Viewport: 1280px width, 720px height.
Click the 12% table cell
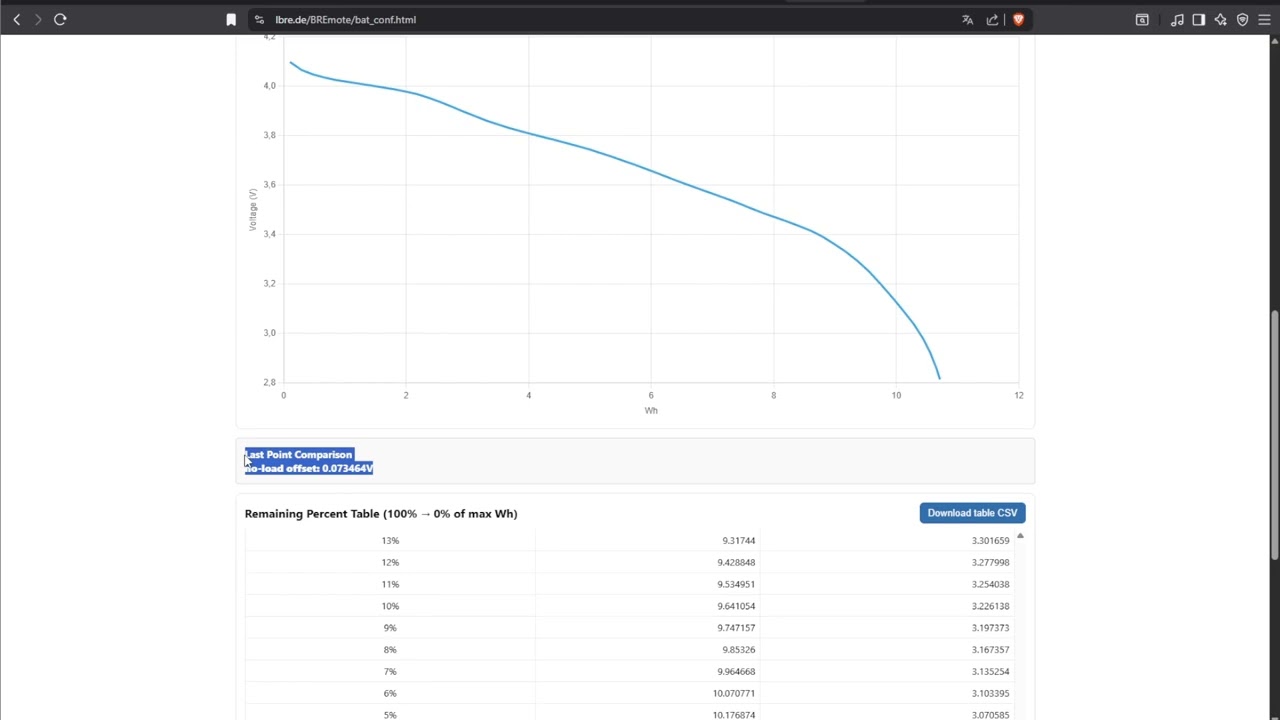(x=390, y=563)
